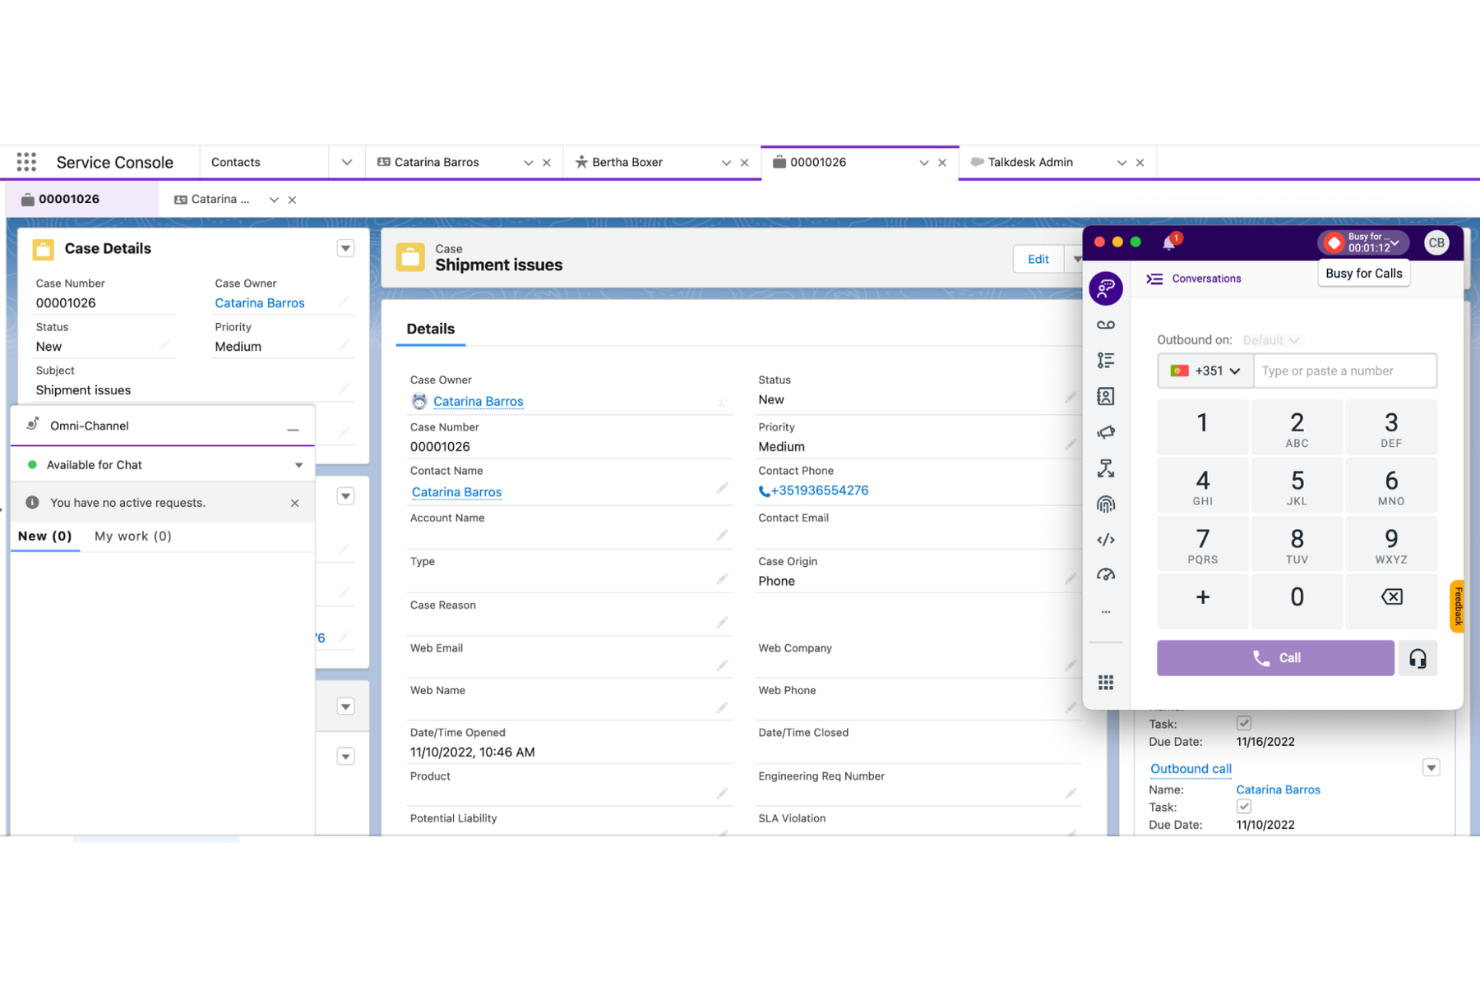Open the routing flows icon in Talkdesk sidebar
This screenshot has width=1480, height=987.
tap(1106, 468)
